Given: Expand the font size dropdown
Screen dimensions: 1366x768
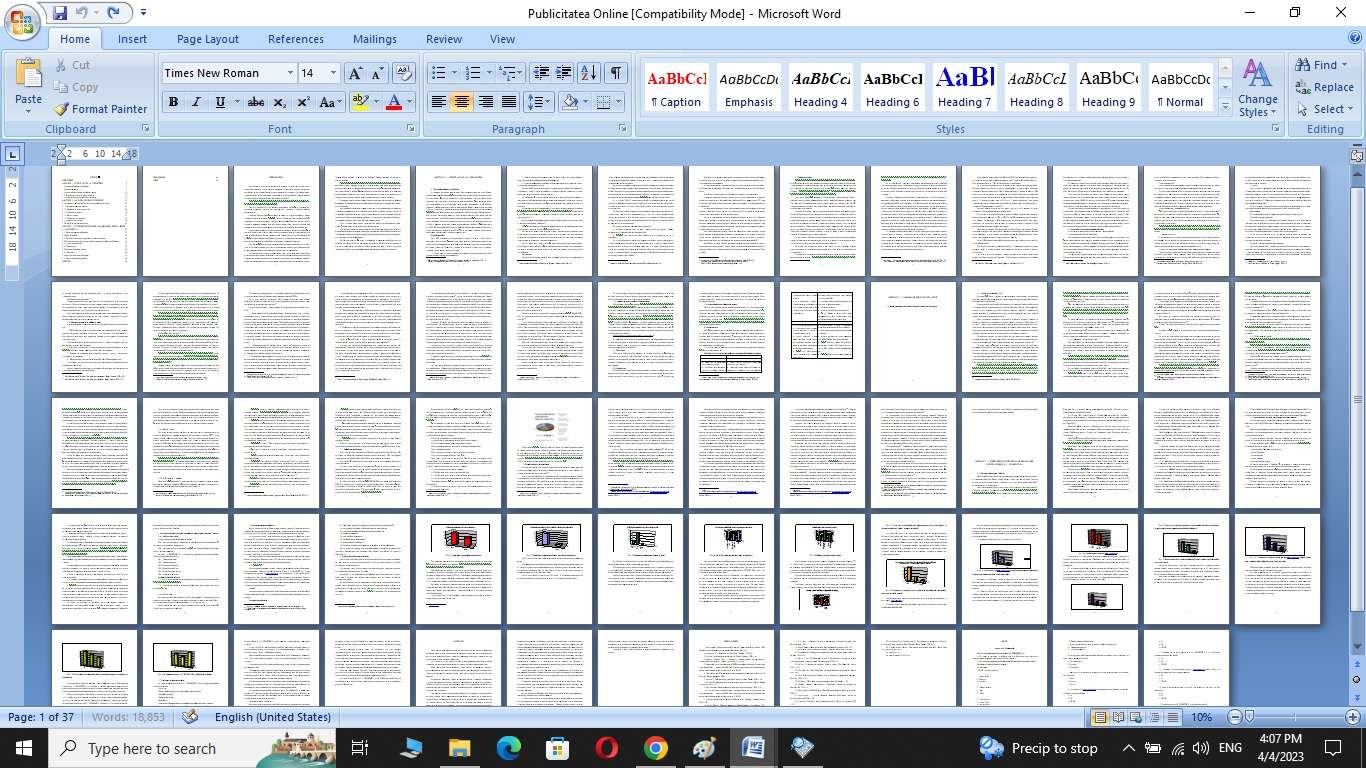Looking at the screenshot, I should [333, 73].
